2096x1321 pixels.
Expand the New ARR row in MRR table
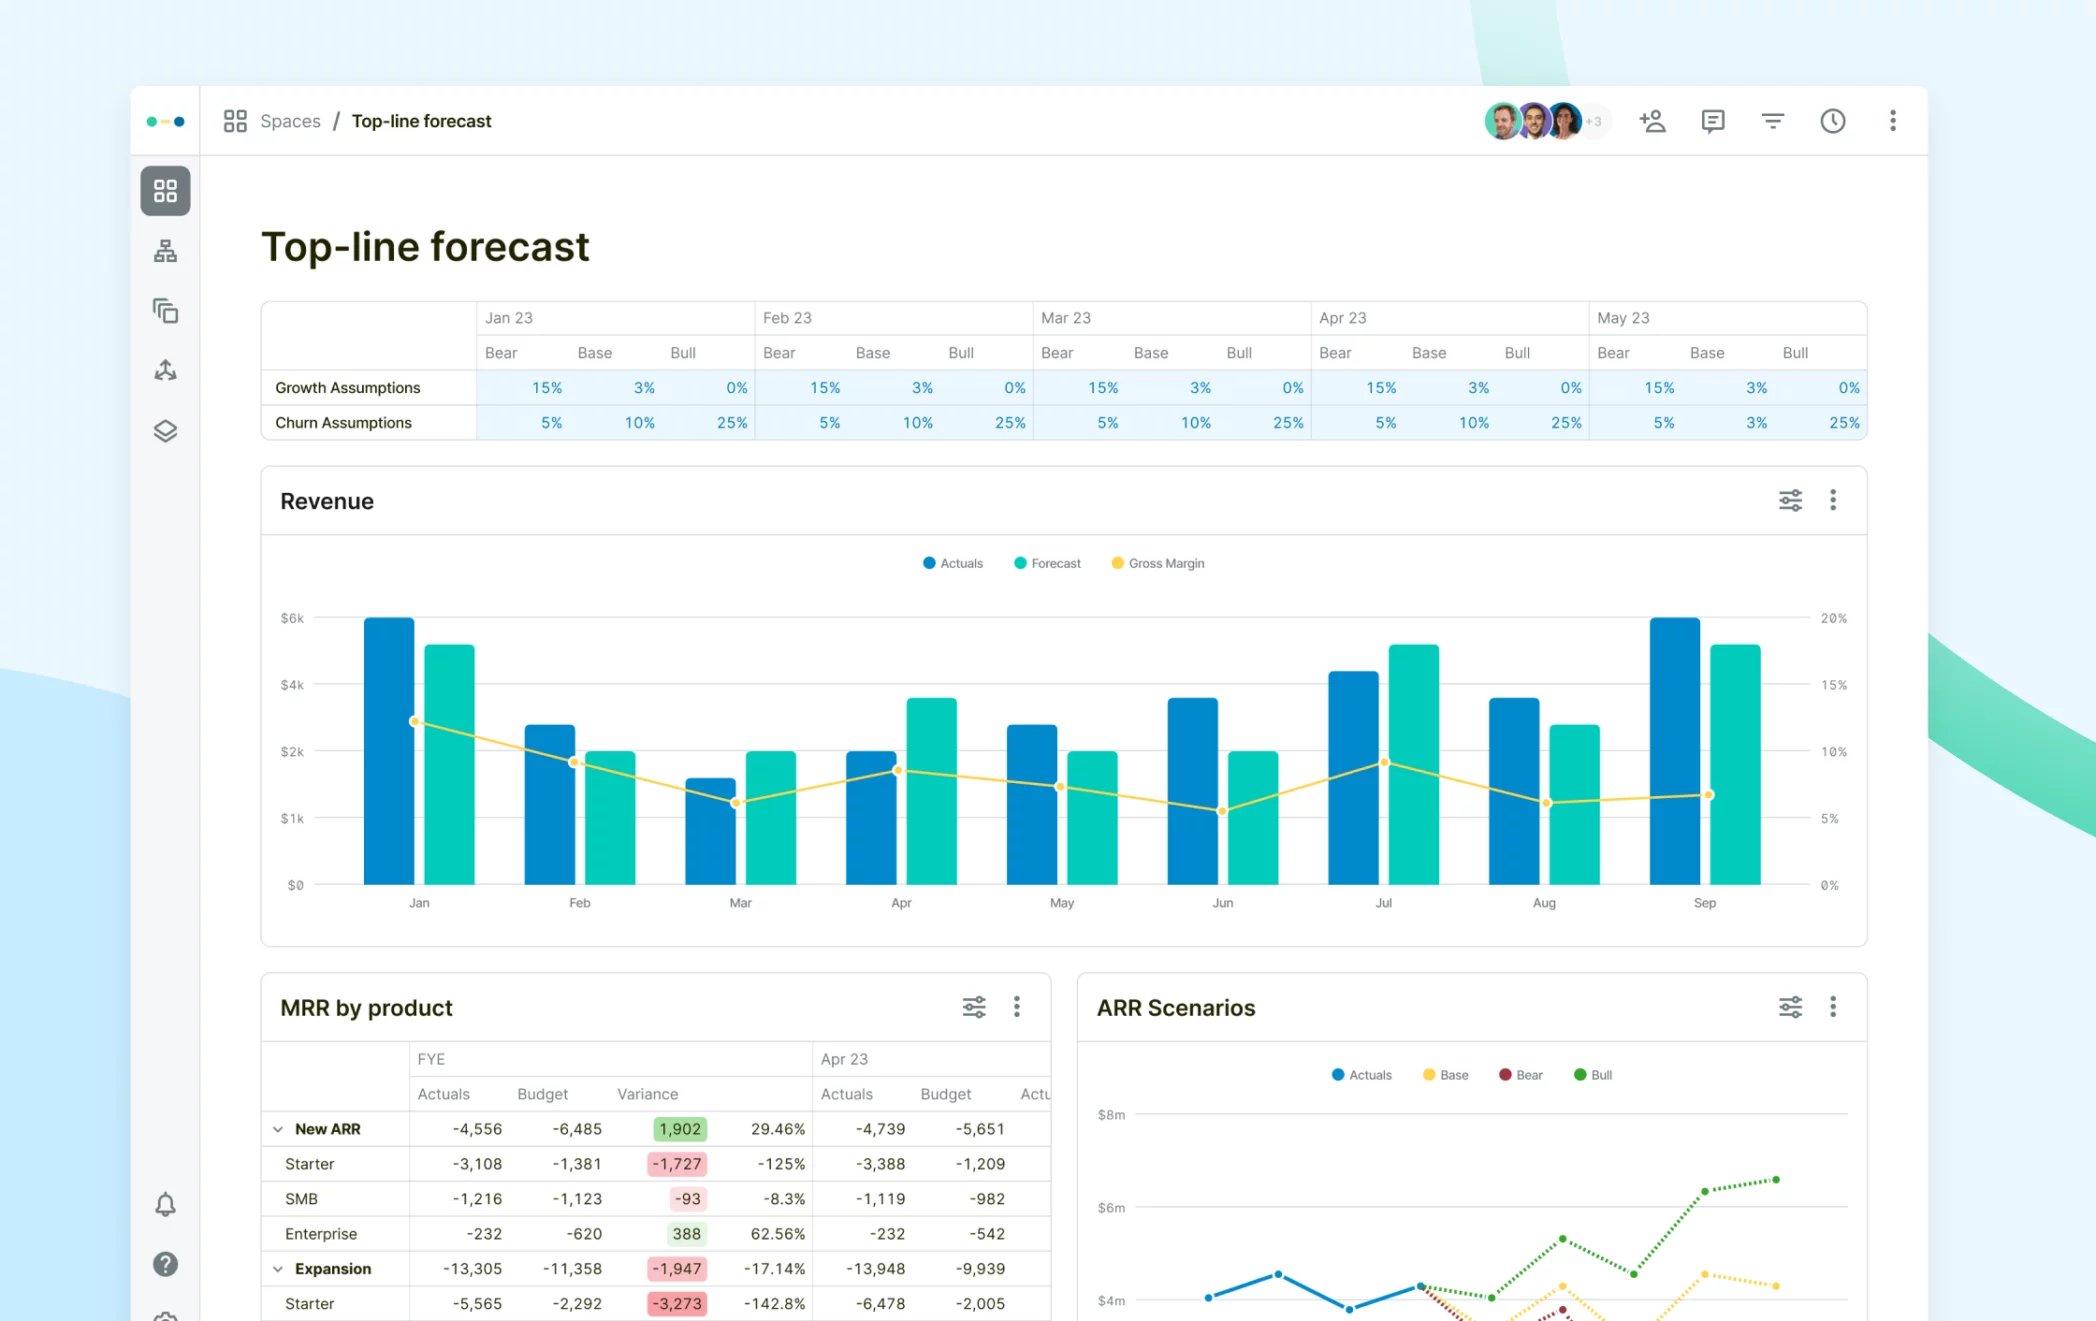click(280, 1129)
